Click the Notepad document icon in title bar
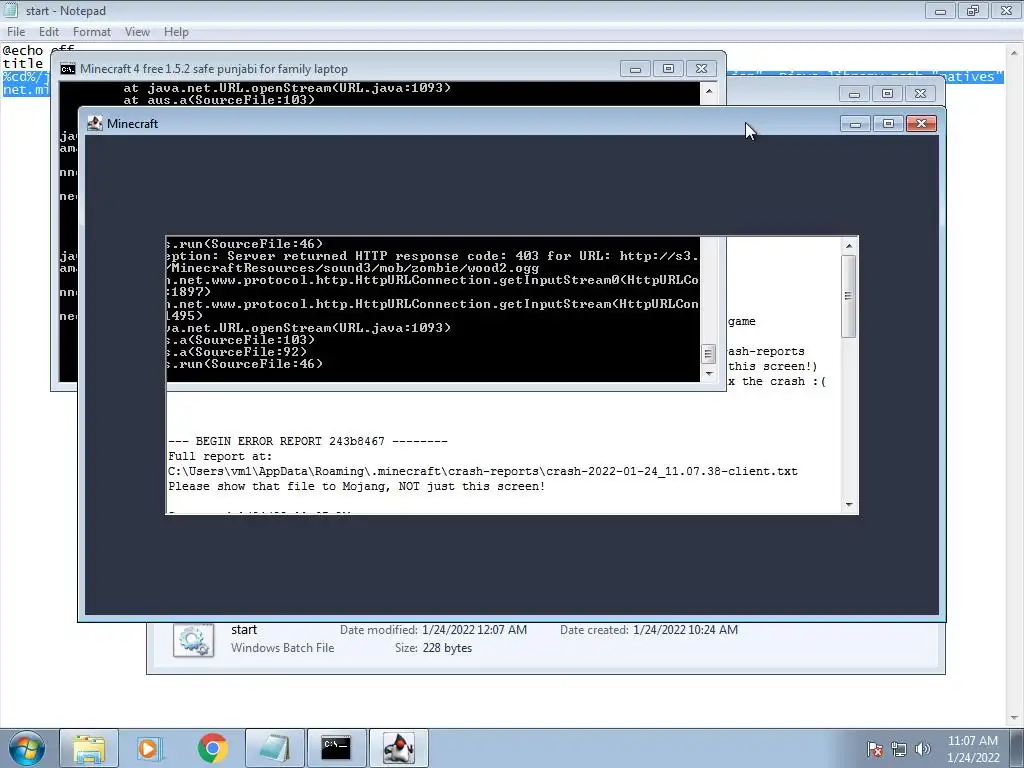1024x768 pixels. point(11,10)
